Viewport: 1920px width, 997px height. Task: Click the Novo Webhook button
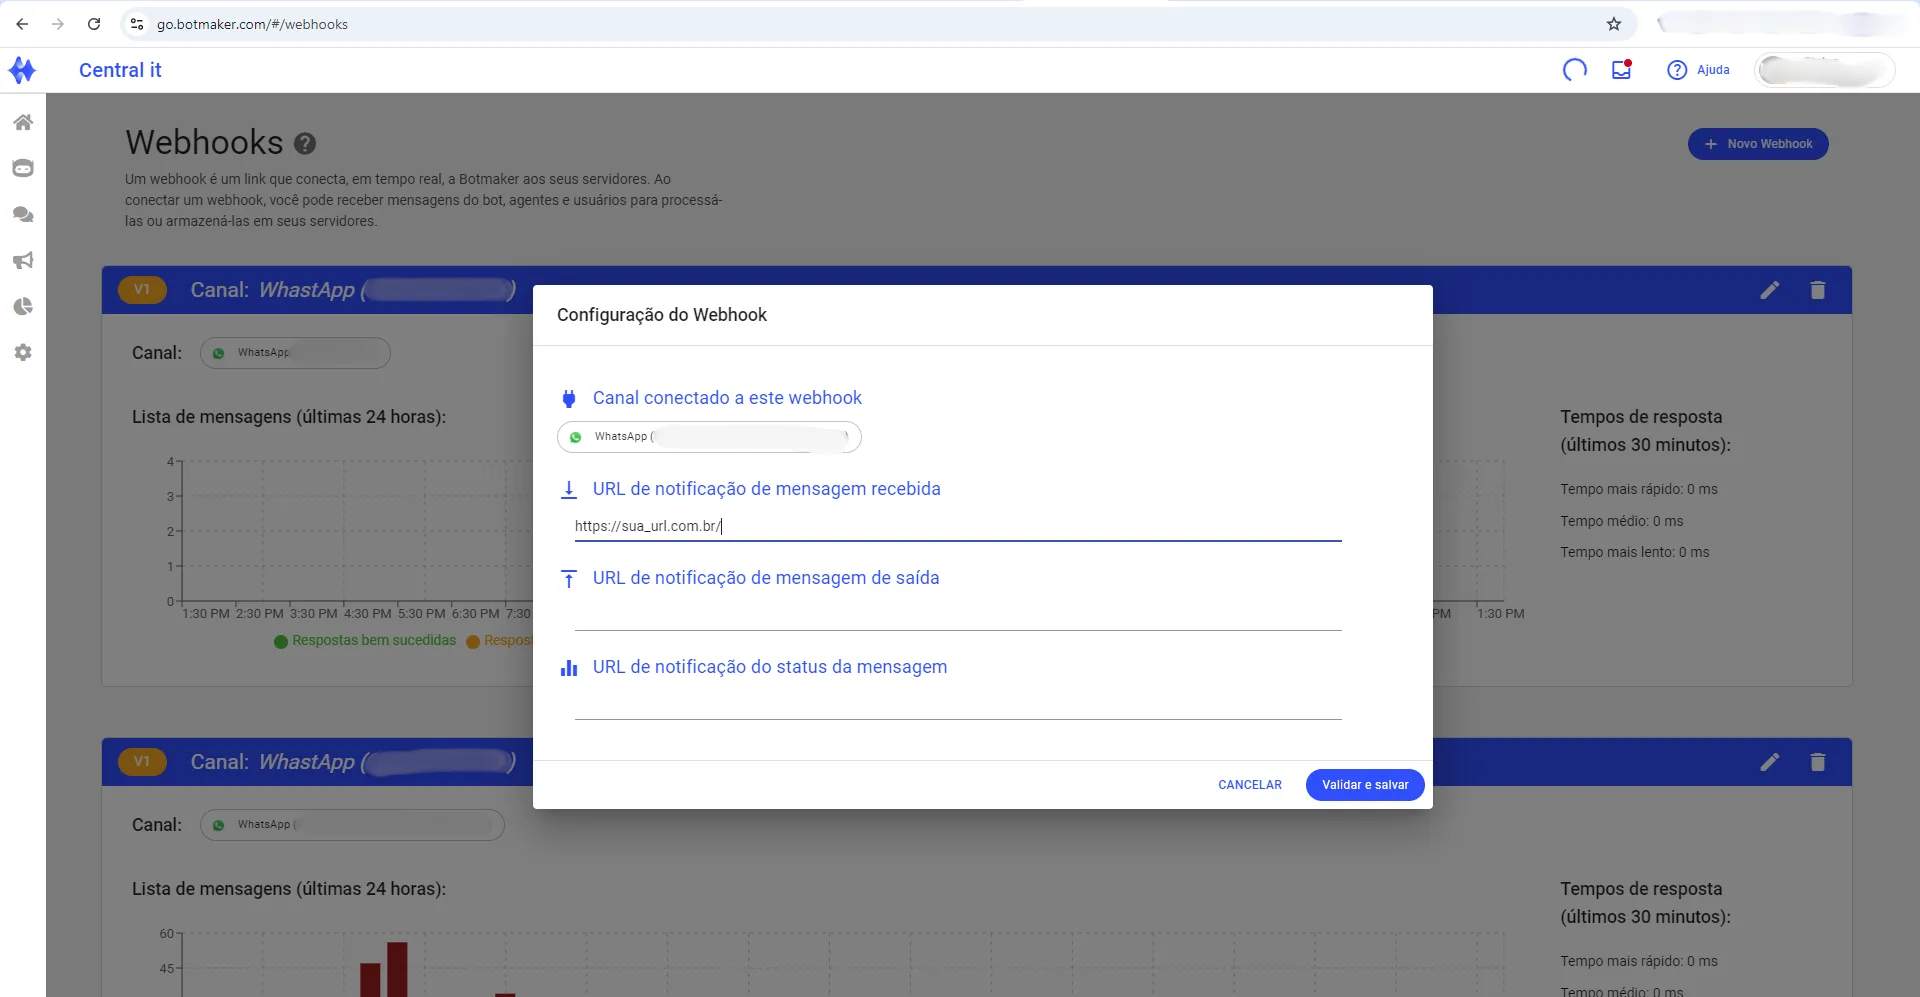1758,144
